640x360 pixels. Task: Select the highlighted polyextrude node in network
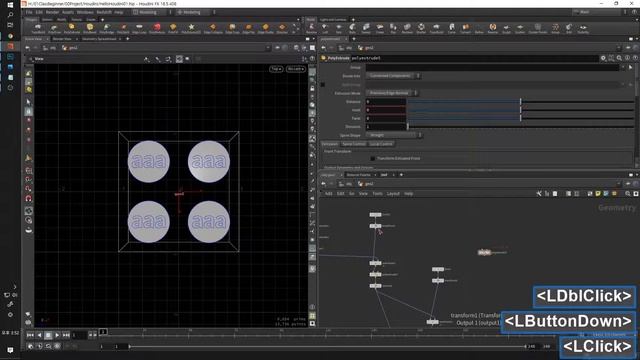pyautogui.click(x=484, y=253)
